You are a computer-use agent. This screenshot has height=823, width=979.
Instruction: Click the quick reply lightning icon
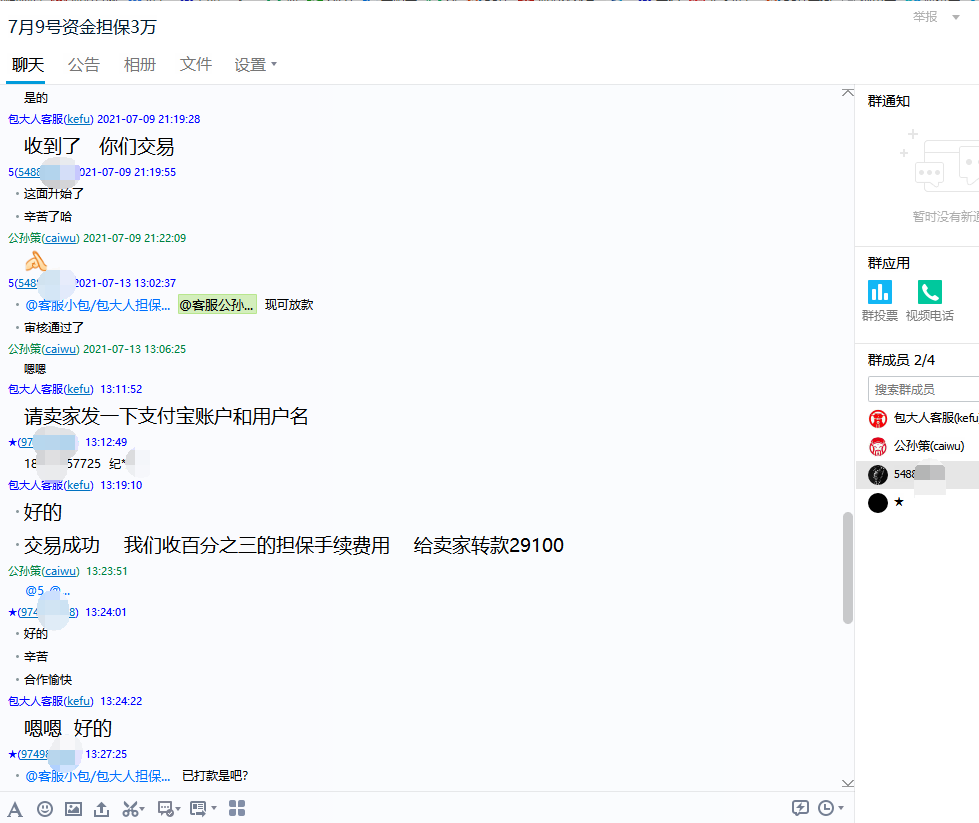[800, 808]
